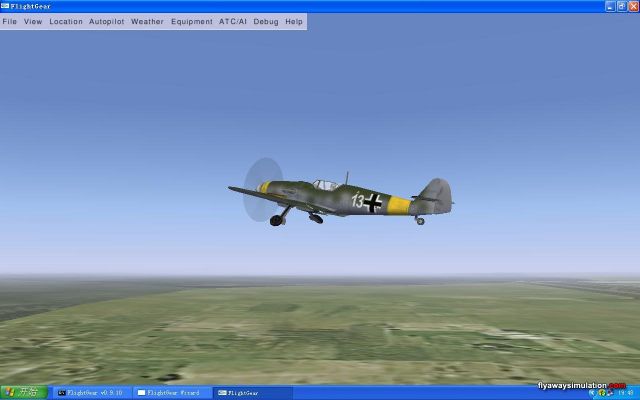Image resolution: width=640 pixels, height=400 pixels.
Task: Switch to FlightGear Wizard taskbar window
Action: point(172,393)
